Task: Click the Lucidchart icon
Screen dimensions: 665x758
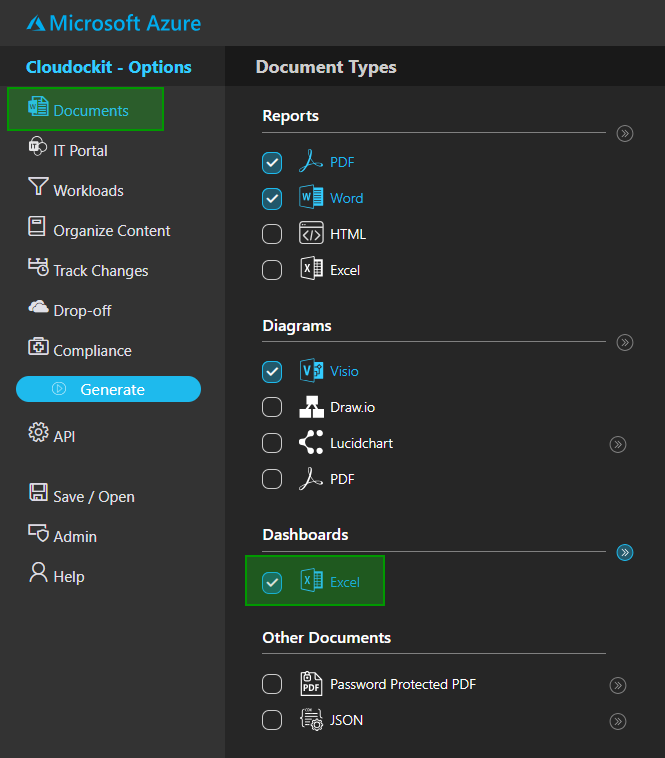Action: coord(311,443)
